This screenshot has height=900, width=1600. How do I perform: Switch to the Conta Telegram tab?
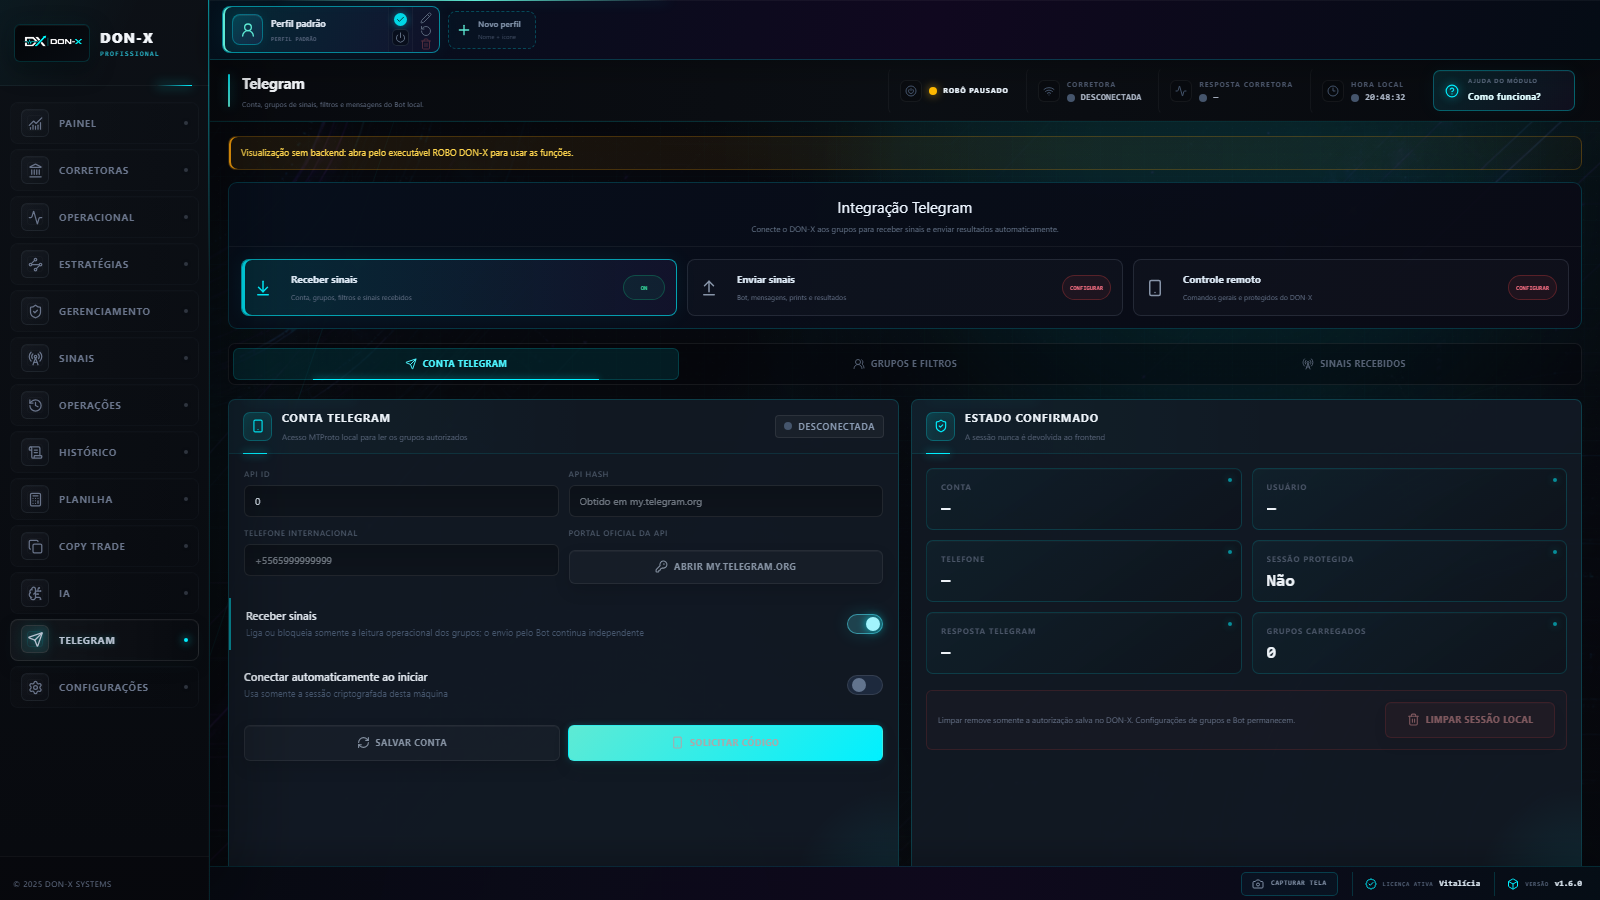456,364
